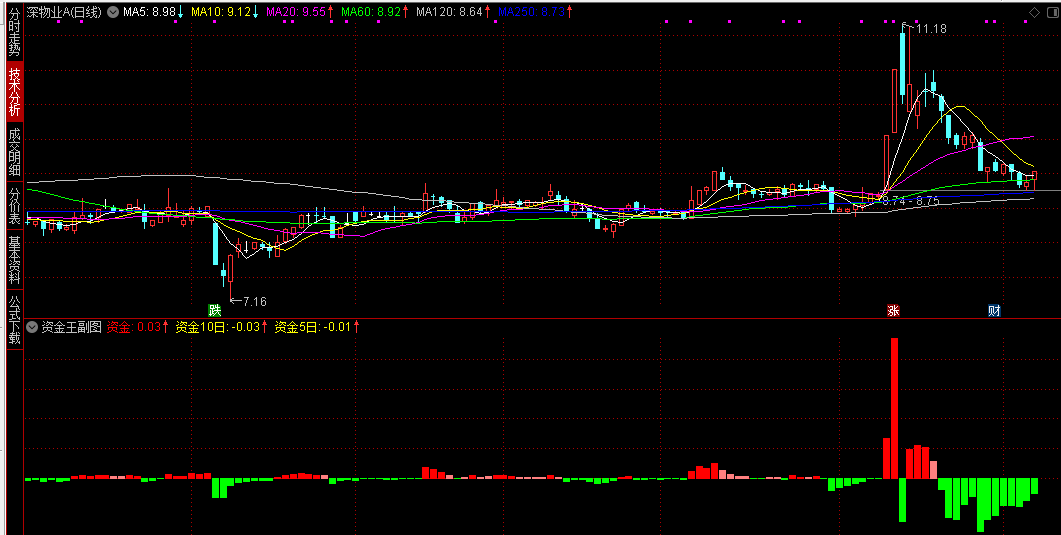This screenshot has width=1061, height=535.
Task: Click the tall cyan candle below 11.18
Action: coord(903,66)
